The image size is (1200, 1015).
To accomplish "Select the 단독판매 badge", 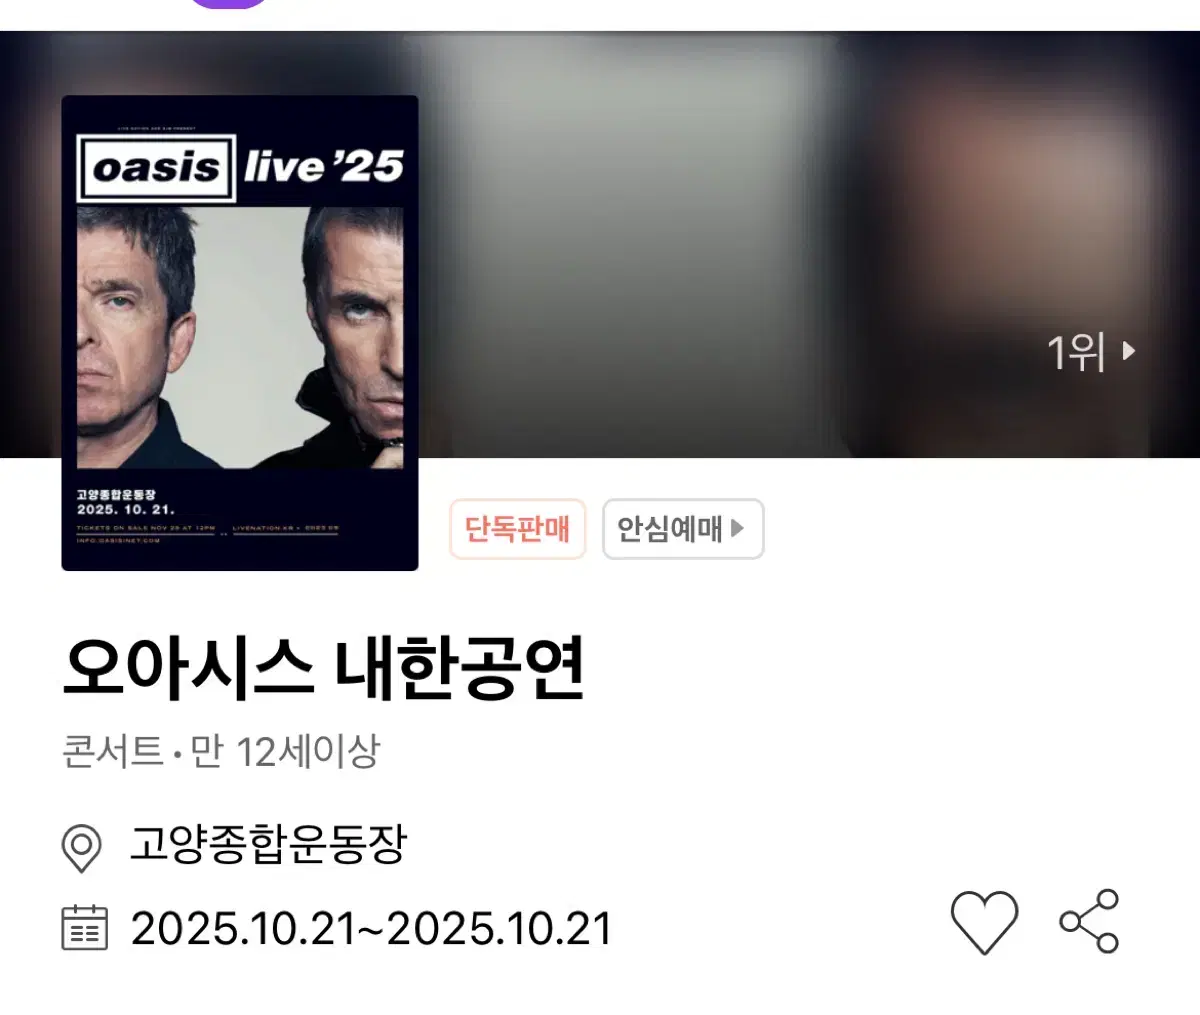I will point(517,529).
